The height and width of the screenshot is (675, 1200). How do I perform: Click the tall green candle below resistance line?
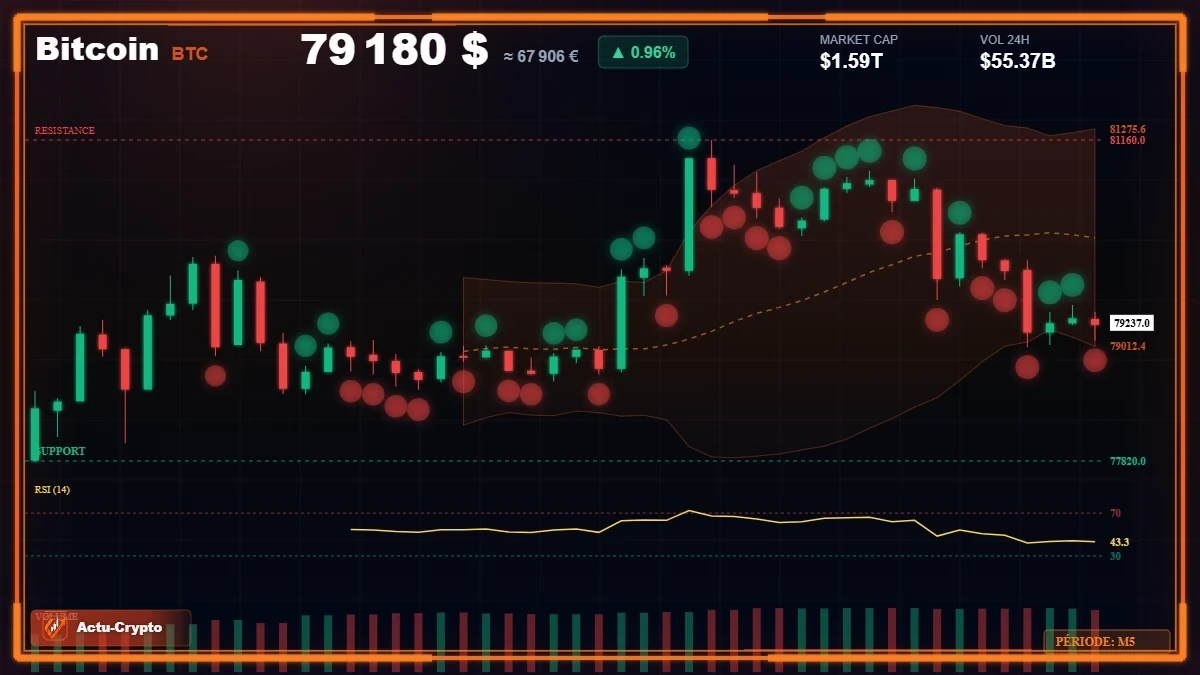[x=689, y=214]
